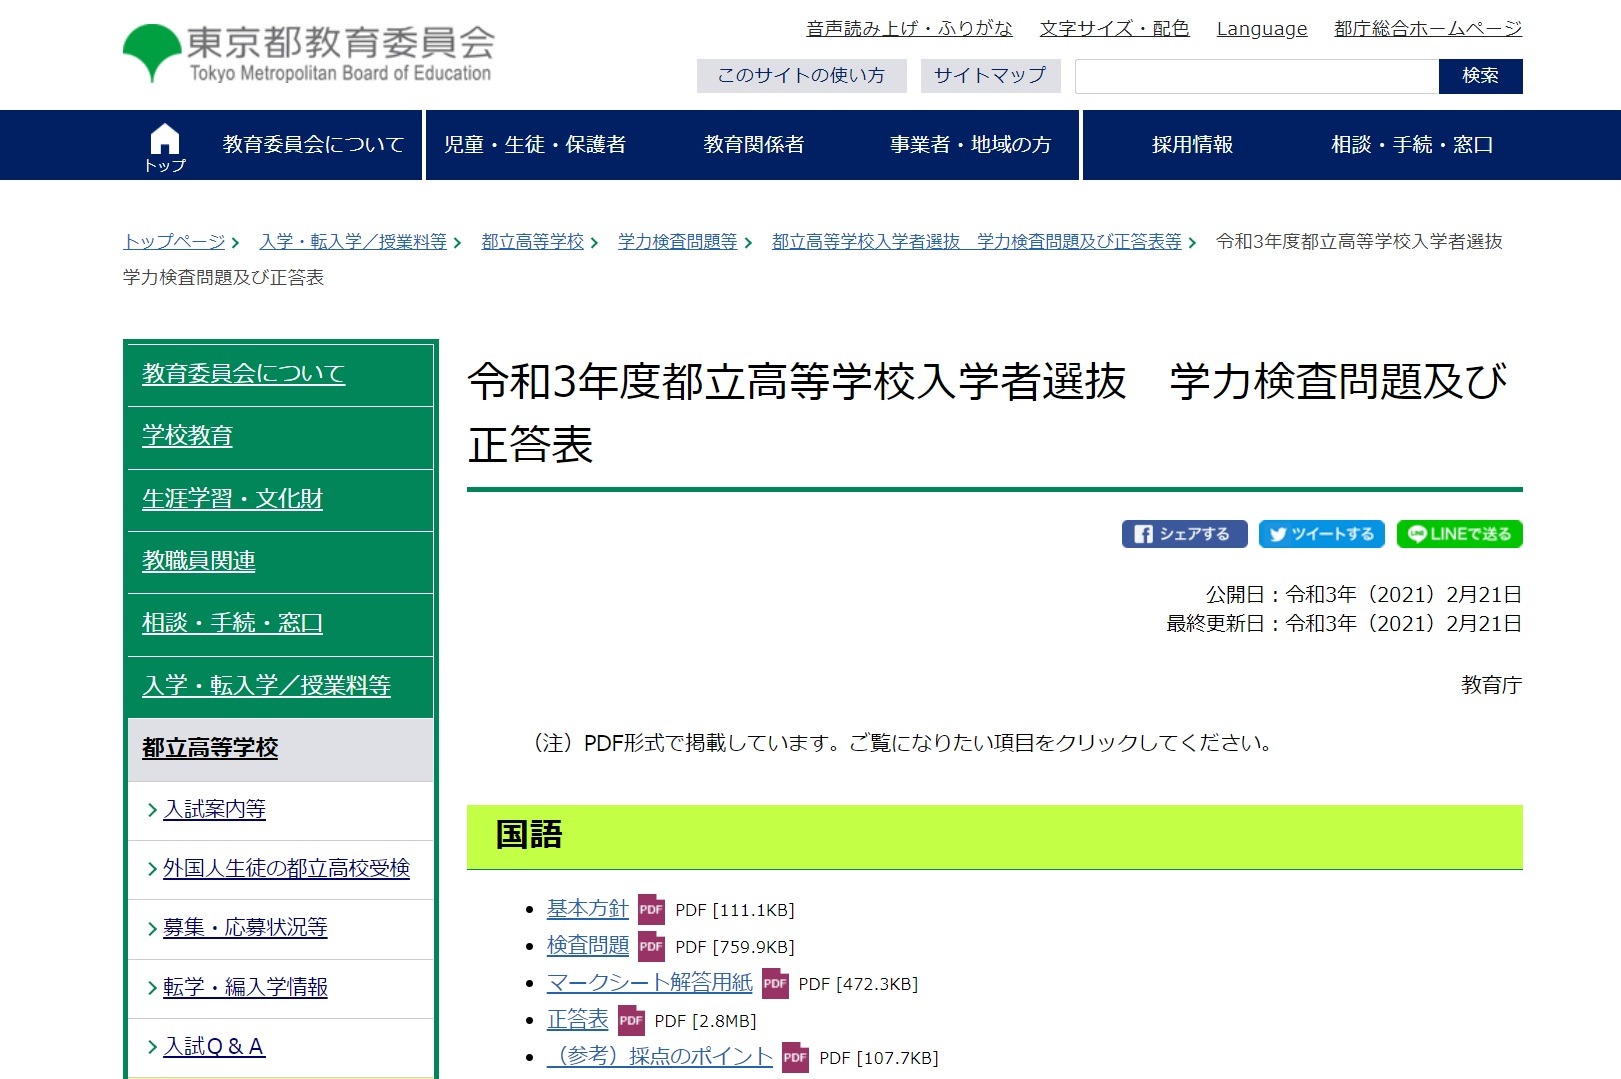Share the page via the Facebook シェアする icon

(x=1184, y=534)
